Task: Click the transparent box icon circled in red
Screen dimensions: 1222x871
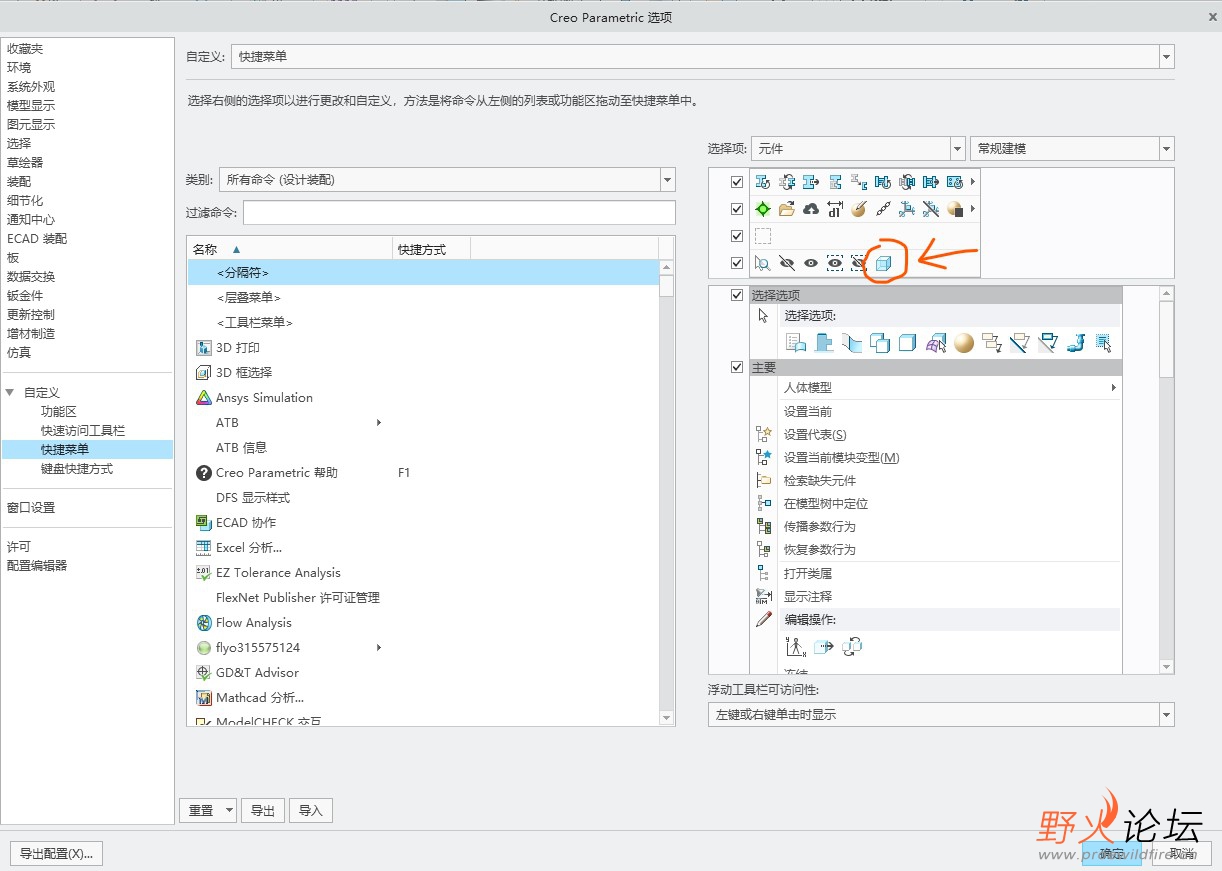Action: tap(884, 263)
